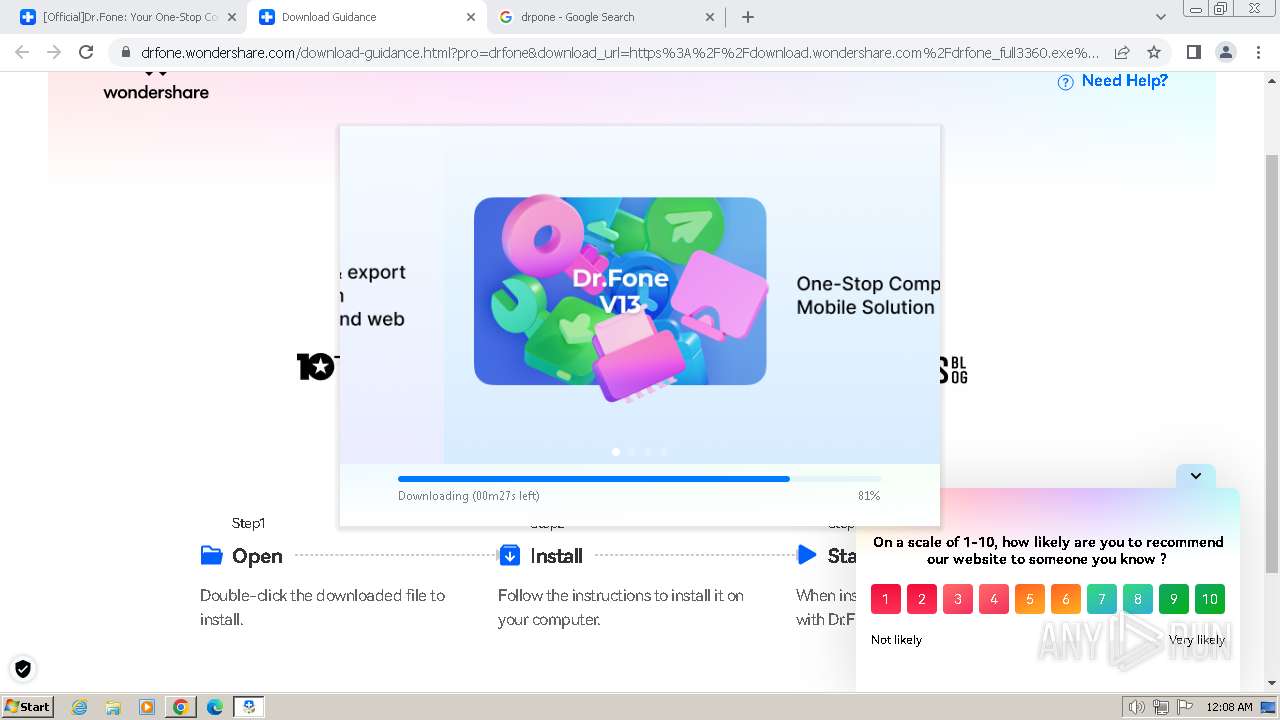Click the network tray icon

(x=1161, y=707)
